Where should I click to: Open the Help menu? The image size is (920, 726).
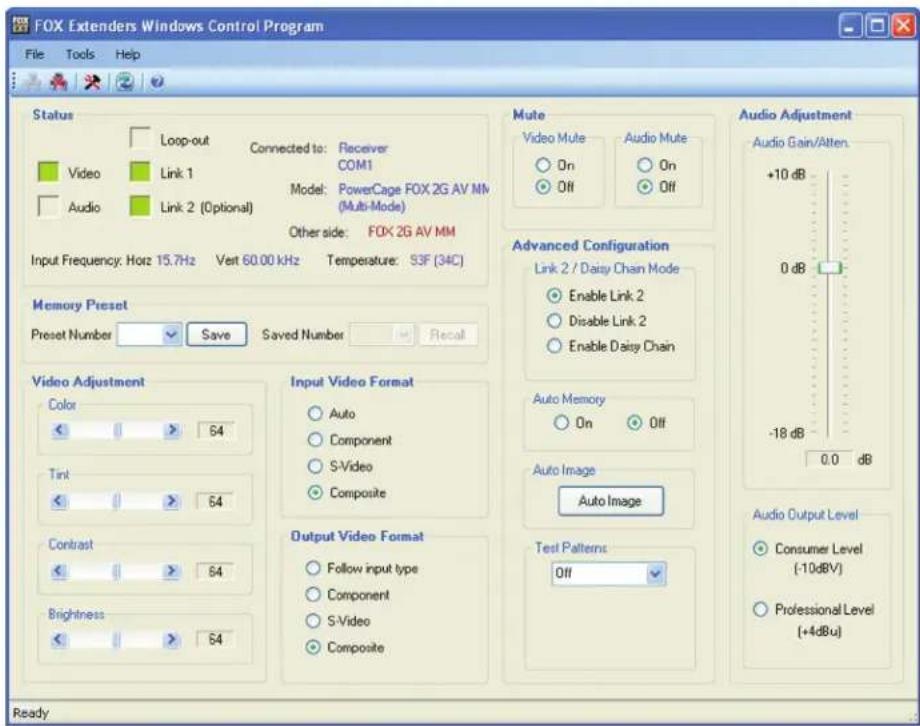coord(127,55)
